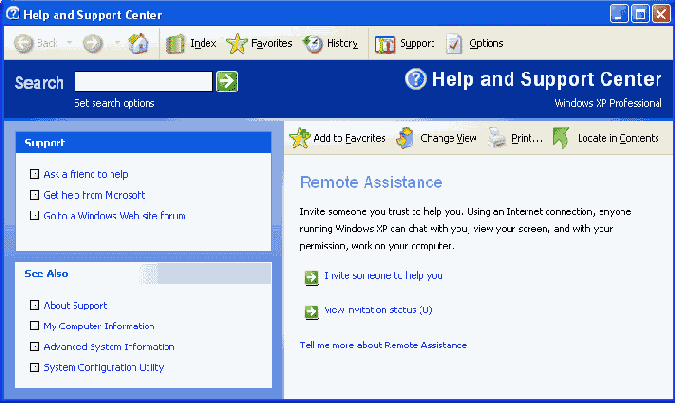This screenshot has width=675, height=403.
Task: Open System Configuration Utility link
Action: coord(104,368)
